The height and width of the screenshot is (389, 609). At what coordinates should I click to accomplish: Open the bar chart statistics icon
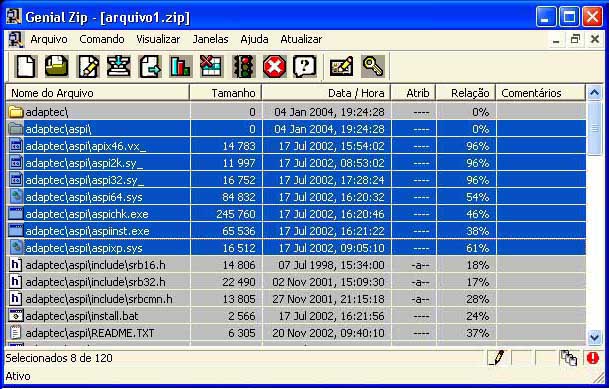pyautogui.click(x=181, y=66)
